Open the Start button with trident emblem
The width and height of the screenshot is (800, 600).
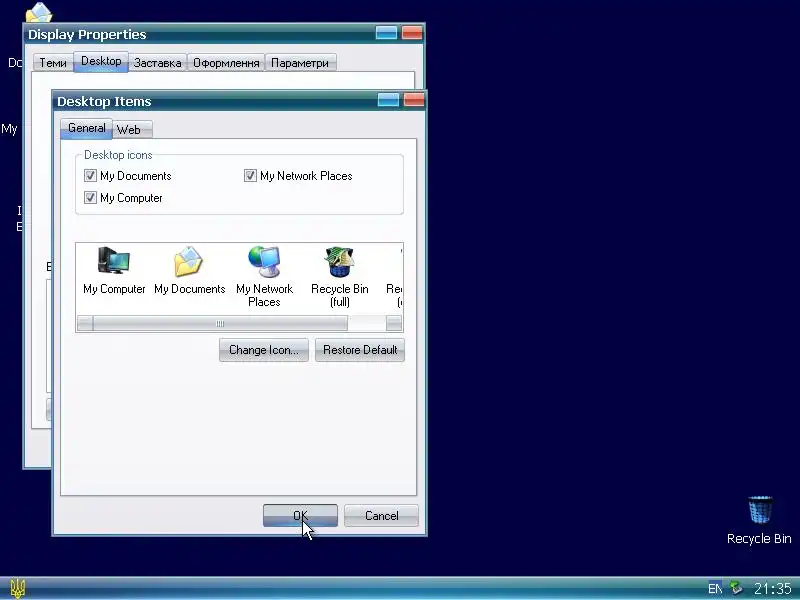[18, 588]
